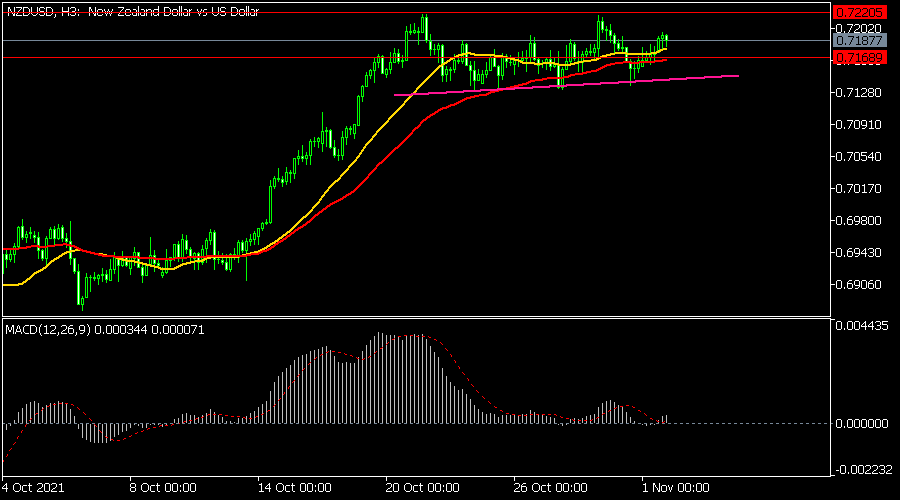The width and height of the screenshot is (900, 500).
Task: Click the 0.71280 price axis value
Action: click(858, 93)
